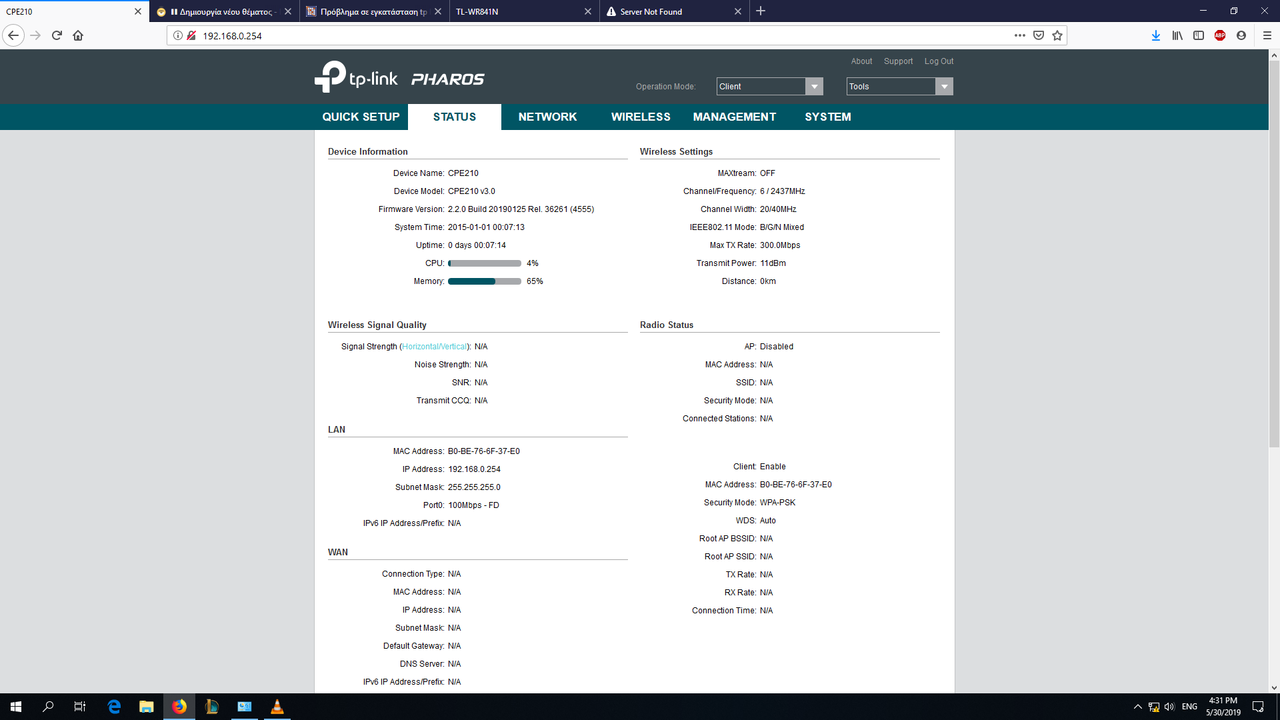This screenshot has height=720, width=1280.
Task: Show site information icon in address bar
Action: (178, 35)
